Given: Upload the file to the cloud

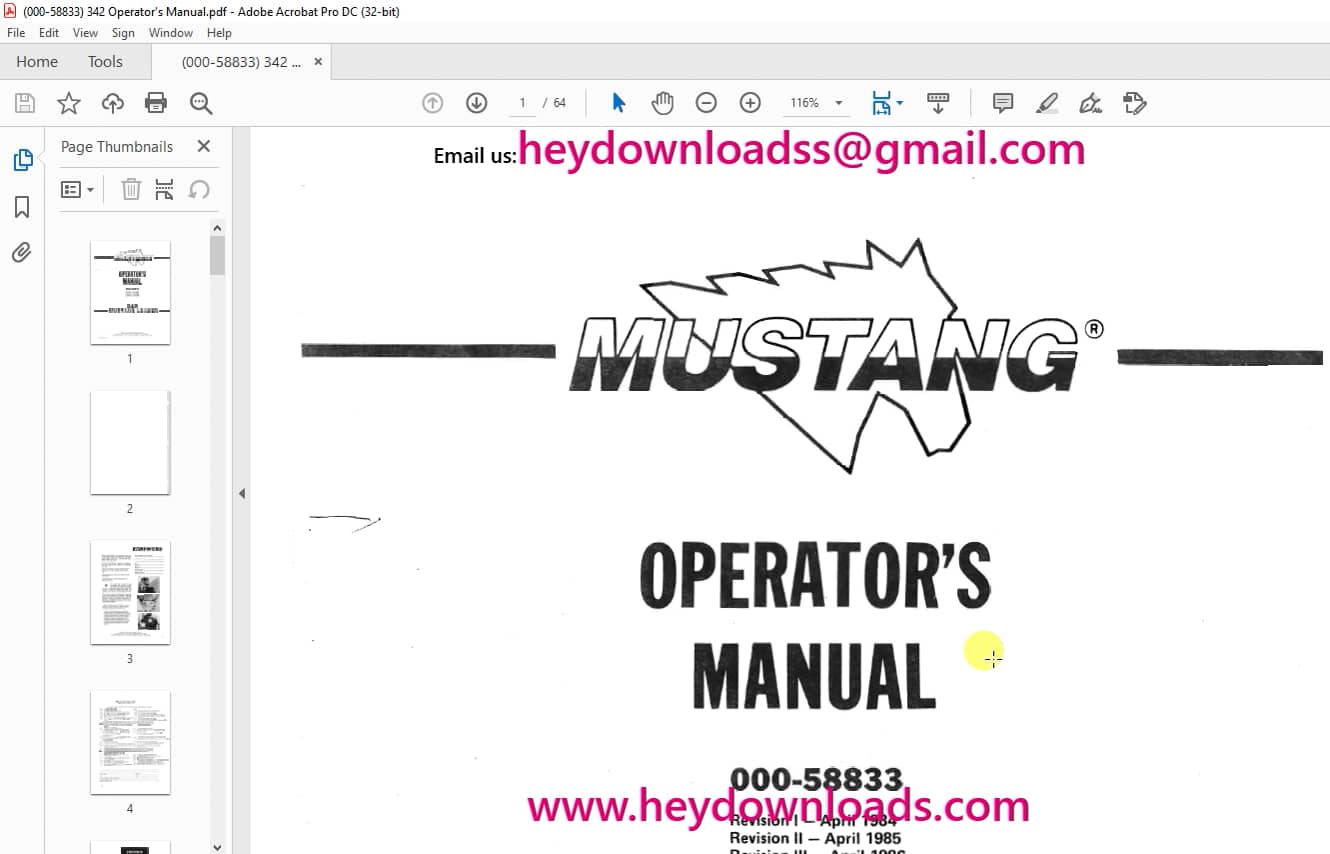Looking at the screenshot, I should coord(113,103).
